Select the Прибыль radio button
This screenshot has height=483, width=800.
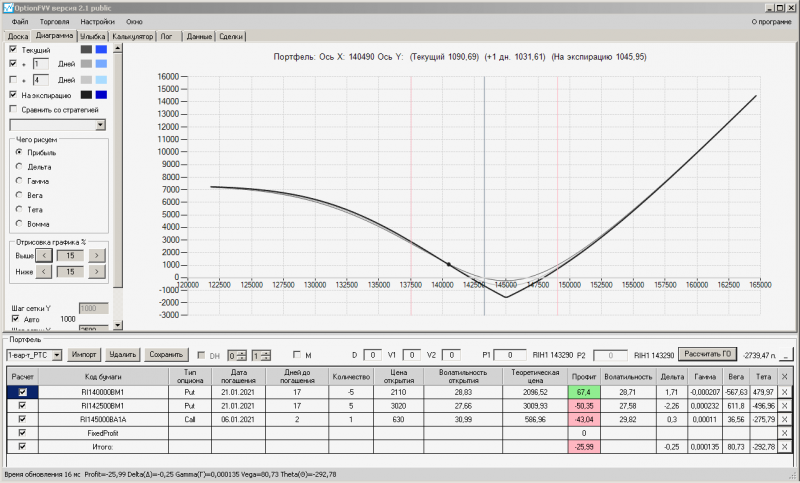pyautogui.click(x=19, y=152)
